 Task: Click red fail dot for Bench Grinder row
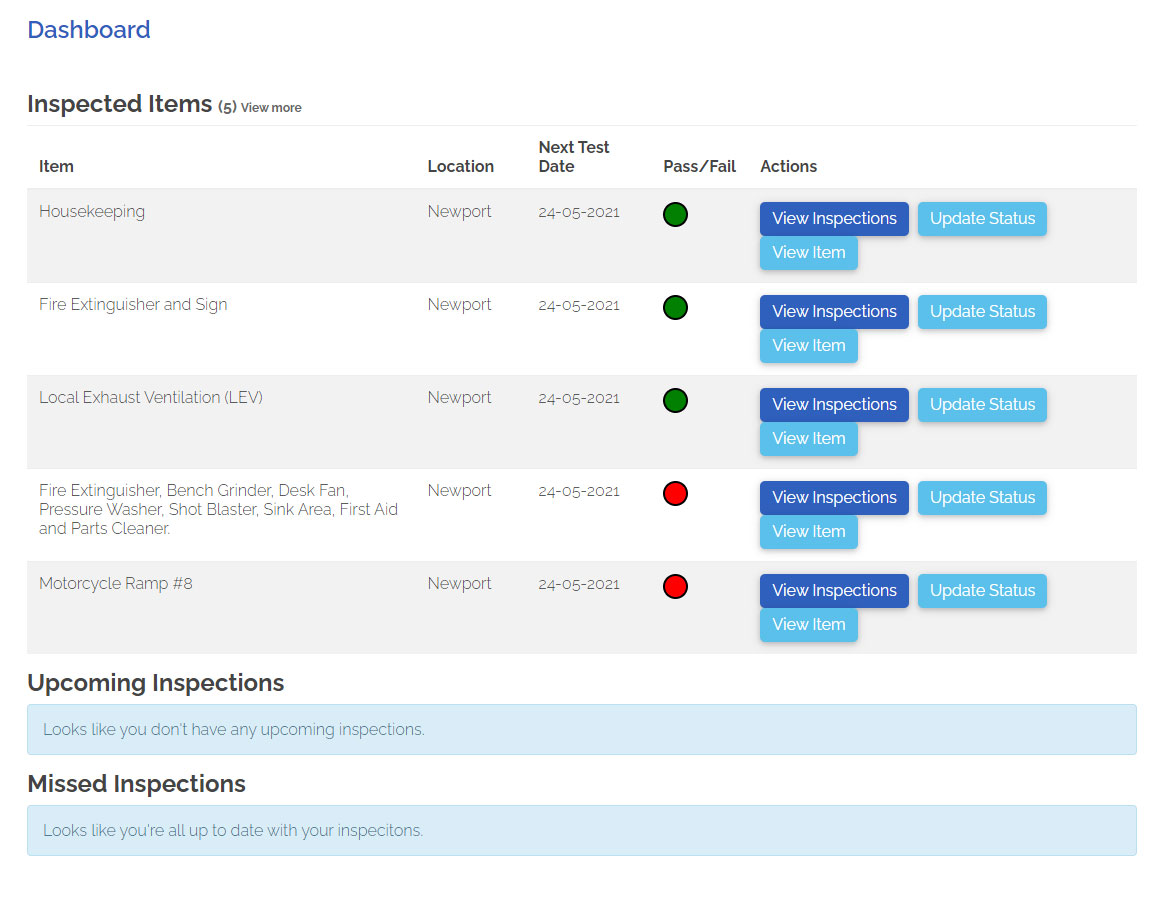[675, 493]
